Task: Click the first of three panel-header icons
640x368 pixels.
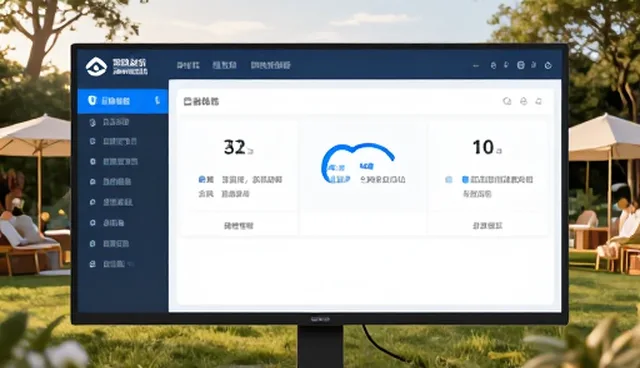Action: coord(507,101)
